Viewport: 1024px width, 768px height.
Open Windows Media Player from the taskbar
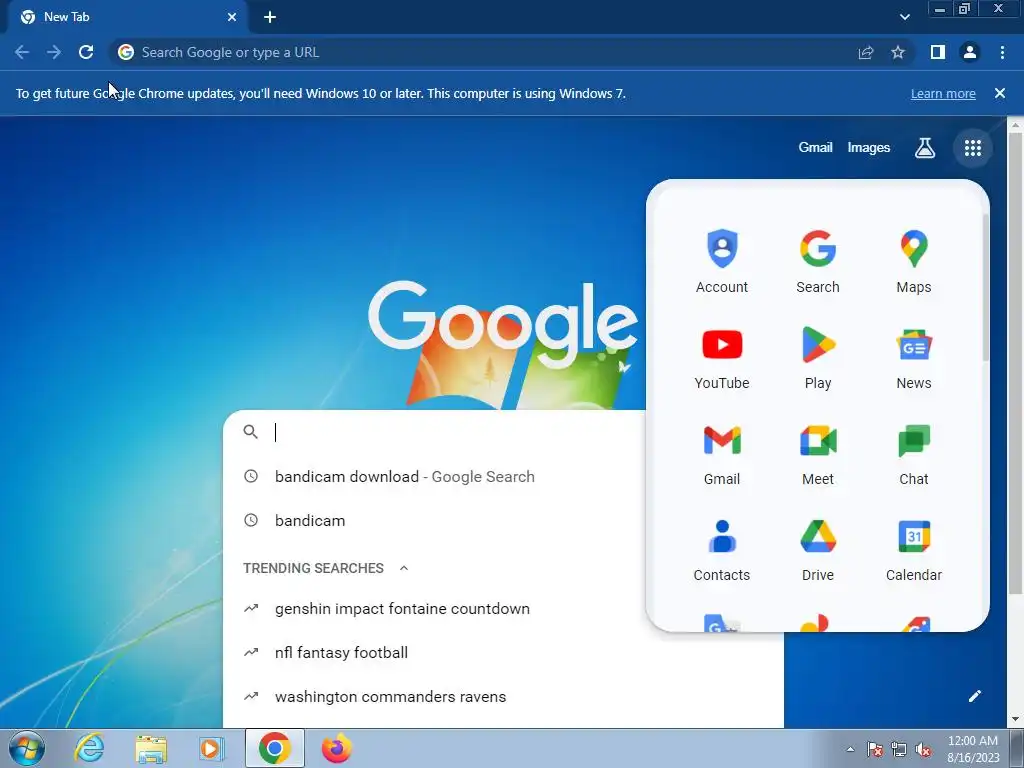(x=212, y=748)
